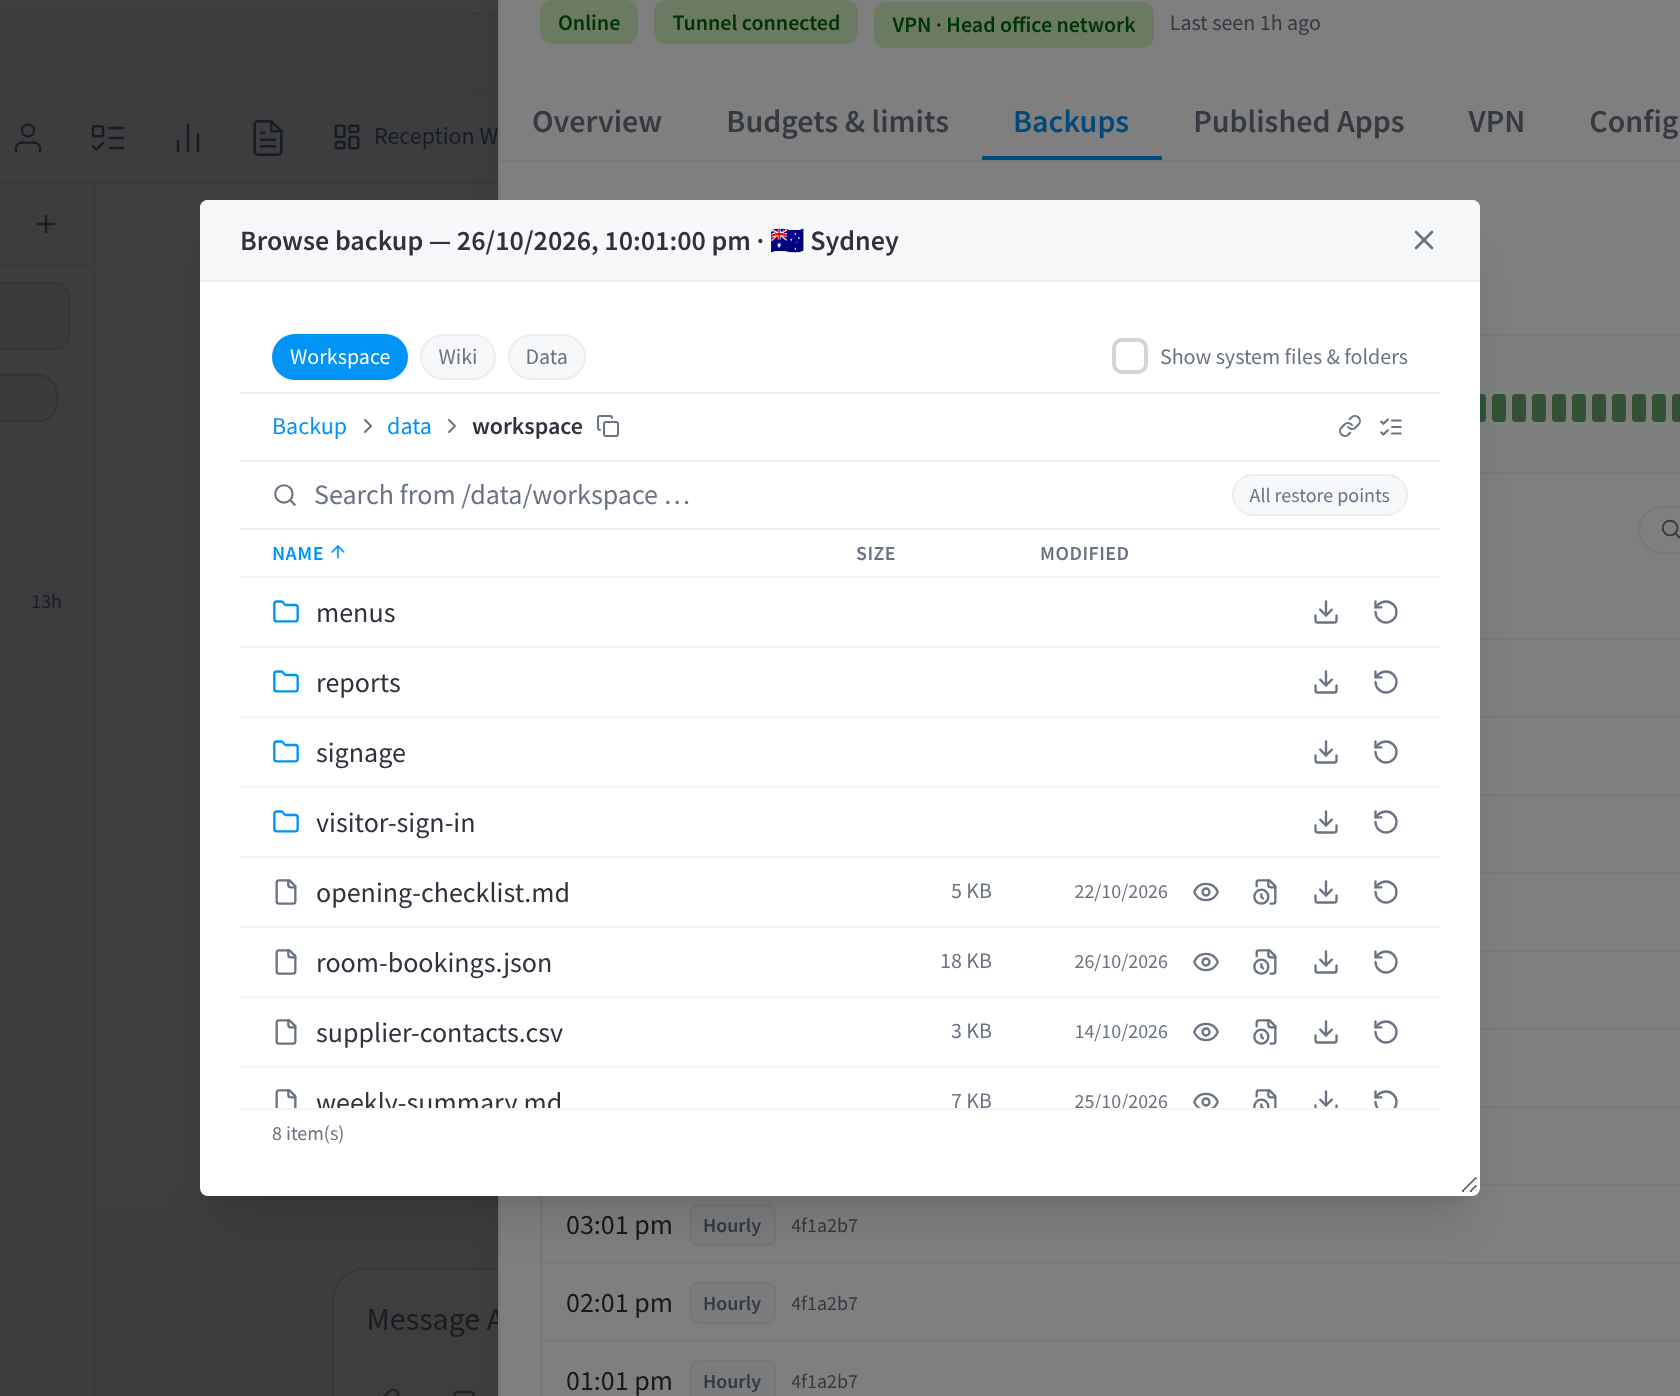Open the Budgets & limits tab

point(838,122)
